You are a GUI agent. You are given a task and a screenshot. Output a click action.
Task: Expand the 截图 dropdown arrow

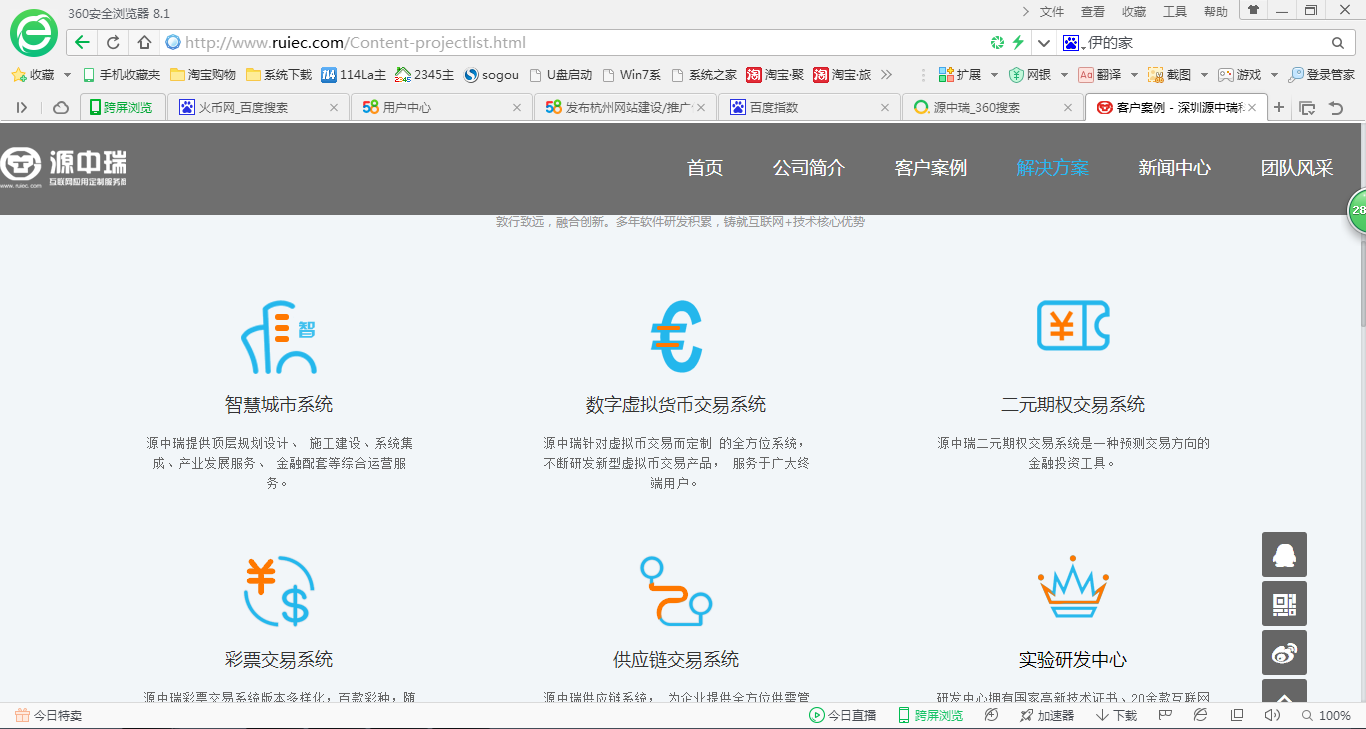point(1204,75)
